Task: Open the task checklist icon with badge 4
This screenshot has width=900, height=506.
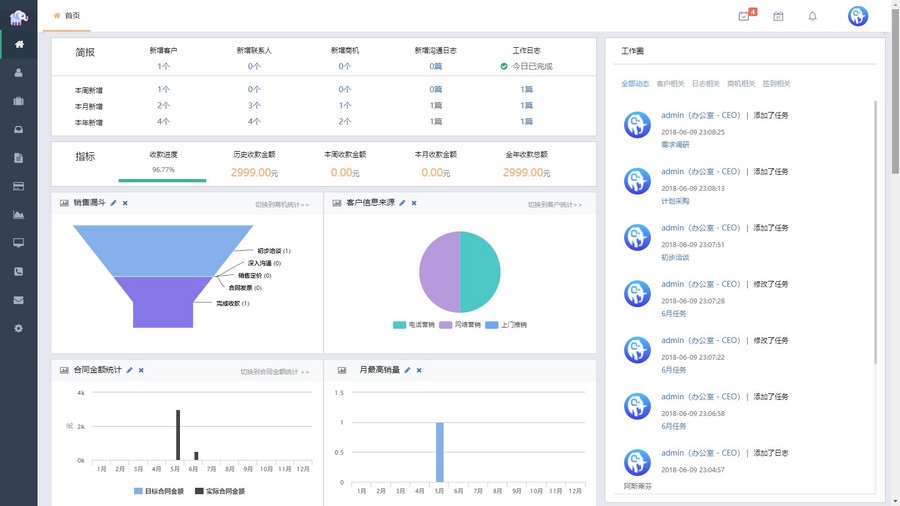Action: point(745,15)
